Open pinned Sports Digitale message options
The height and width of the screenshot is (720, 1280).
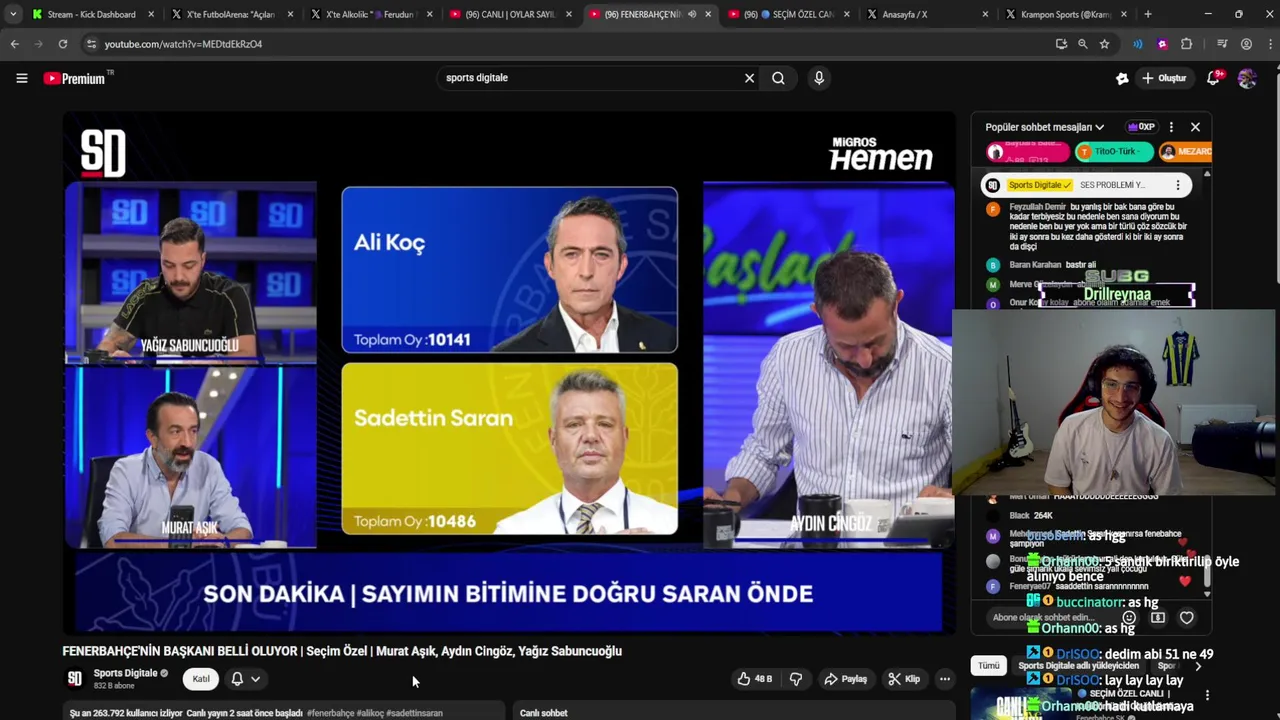[1178, 185]
